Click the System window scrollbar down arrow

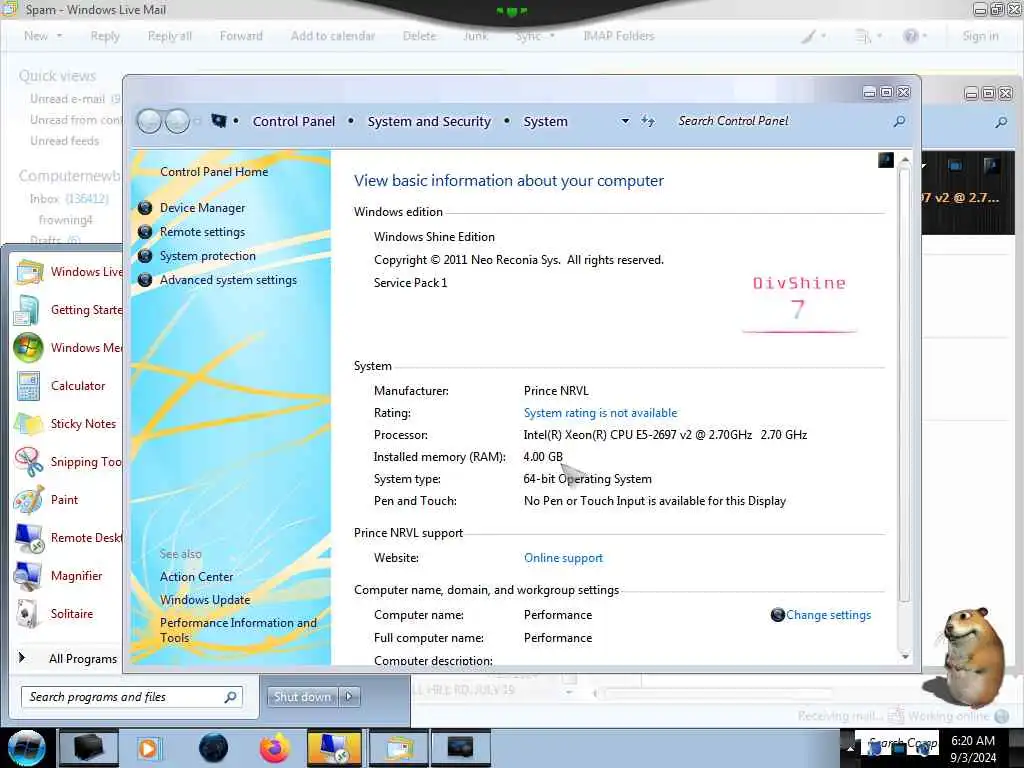904,656
